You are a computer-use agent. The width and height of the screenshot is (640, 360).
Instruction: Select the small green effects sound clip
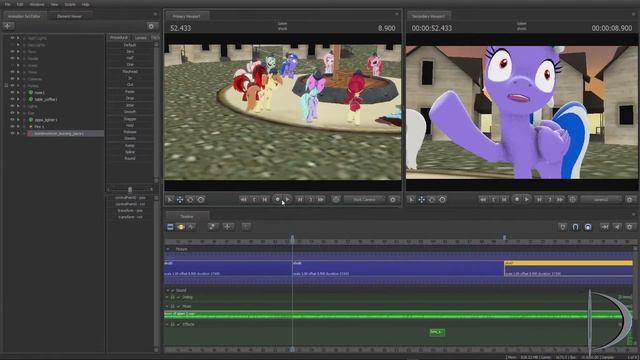pos(437,332)
